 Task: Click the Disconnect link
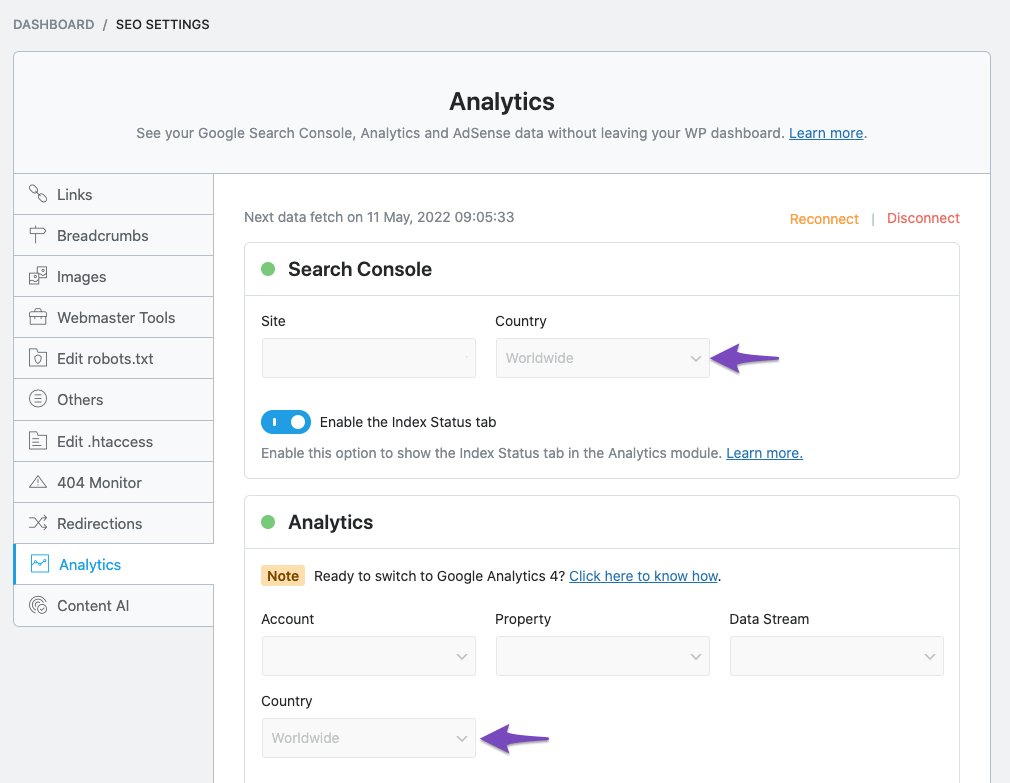pos(923,218)
